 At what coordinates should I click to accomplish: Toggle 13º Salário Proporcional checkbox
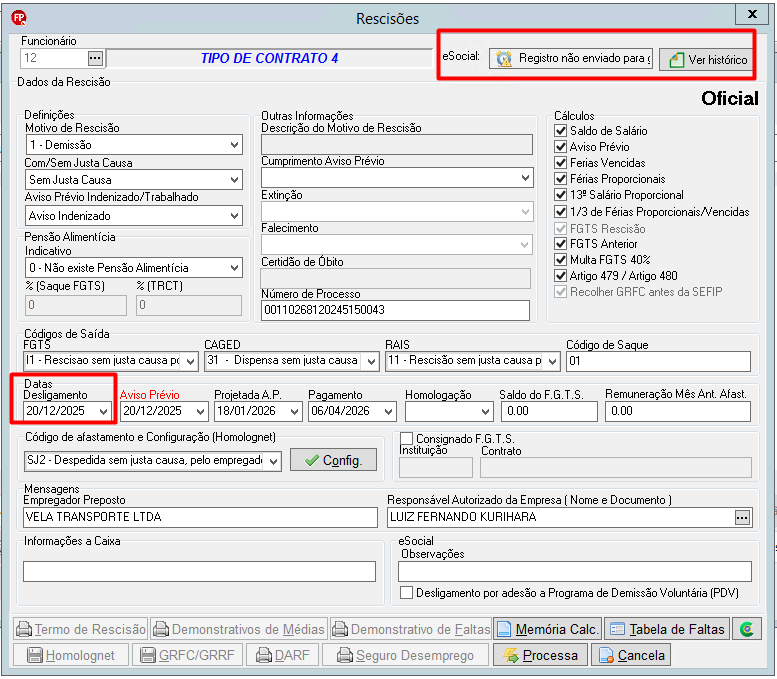pos(560,195)
